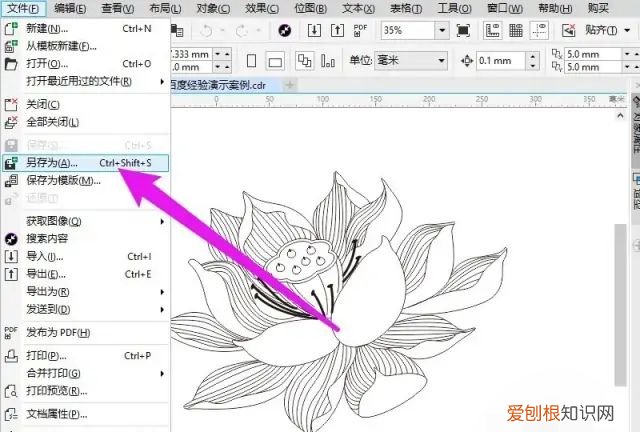
Task: Open the zoom level 35% dropdown arrow
Action: pos(442,30)
